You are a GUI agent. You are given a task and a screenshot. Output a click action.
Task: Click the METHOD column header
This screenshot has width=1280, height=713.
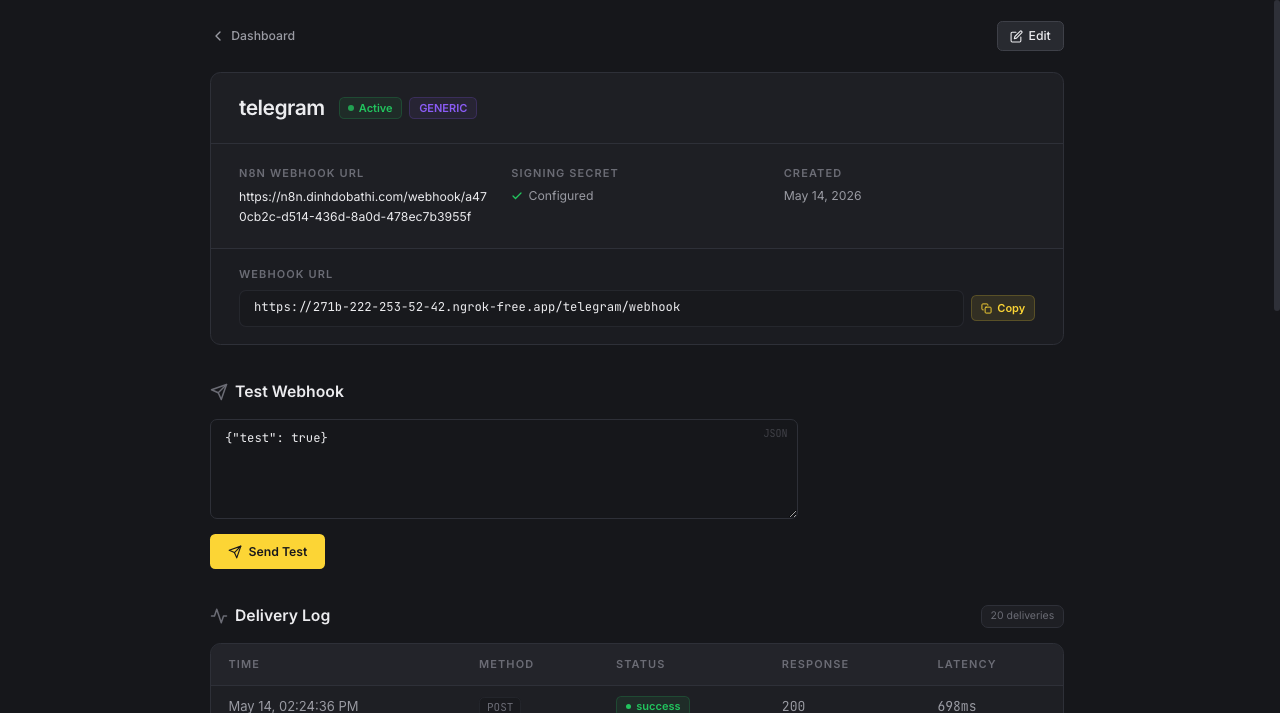506,664
